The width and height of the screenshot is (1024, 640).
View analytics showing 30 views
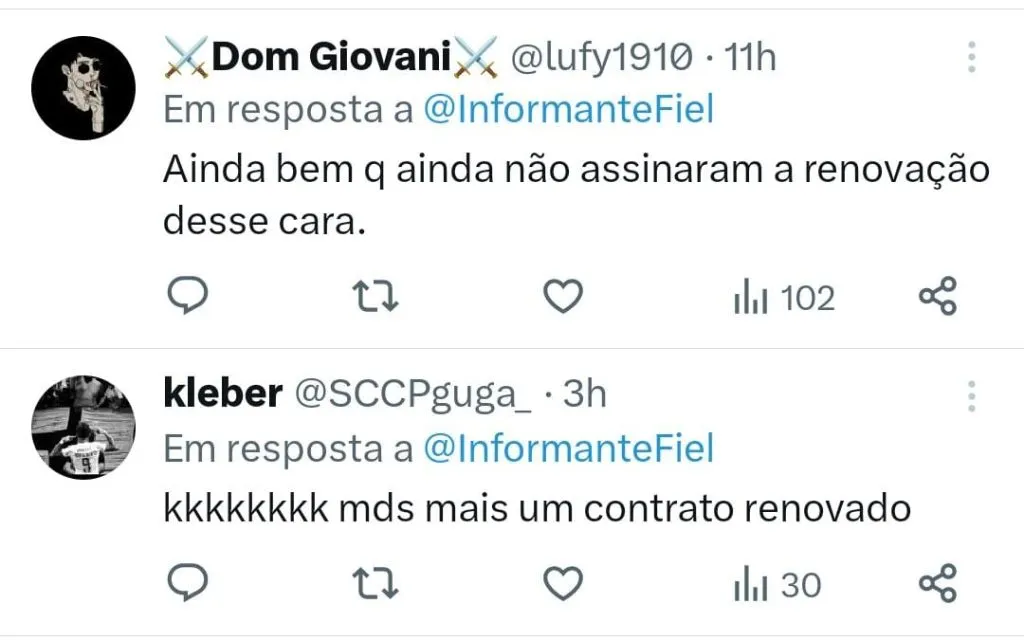pos(777,584)
